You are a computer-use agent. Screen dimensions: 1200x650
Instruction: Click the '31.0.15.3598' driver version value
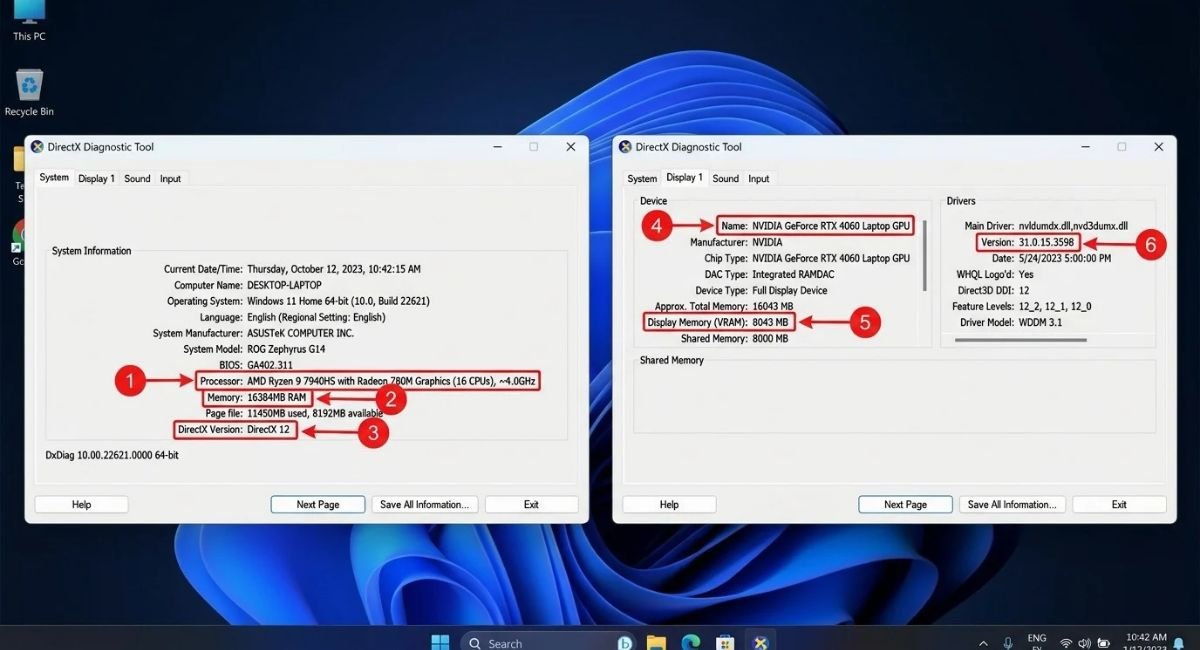[1047, 242]
